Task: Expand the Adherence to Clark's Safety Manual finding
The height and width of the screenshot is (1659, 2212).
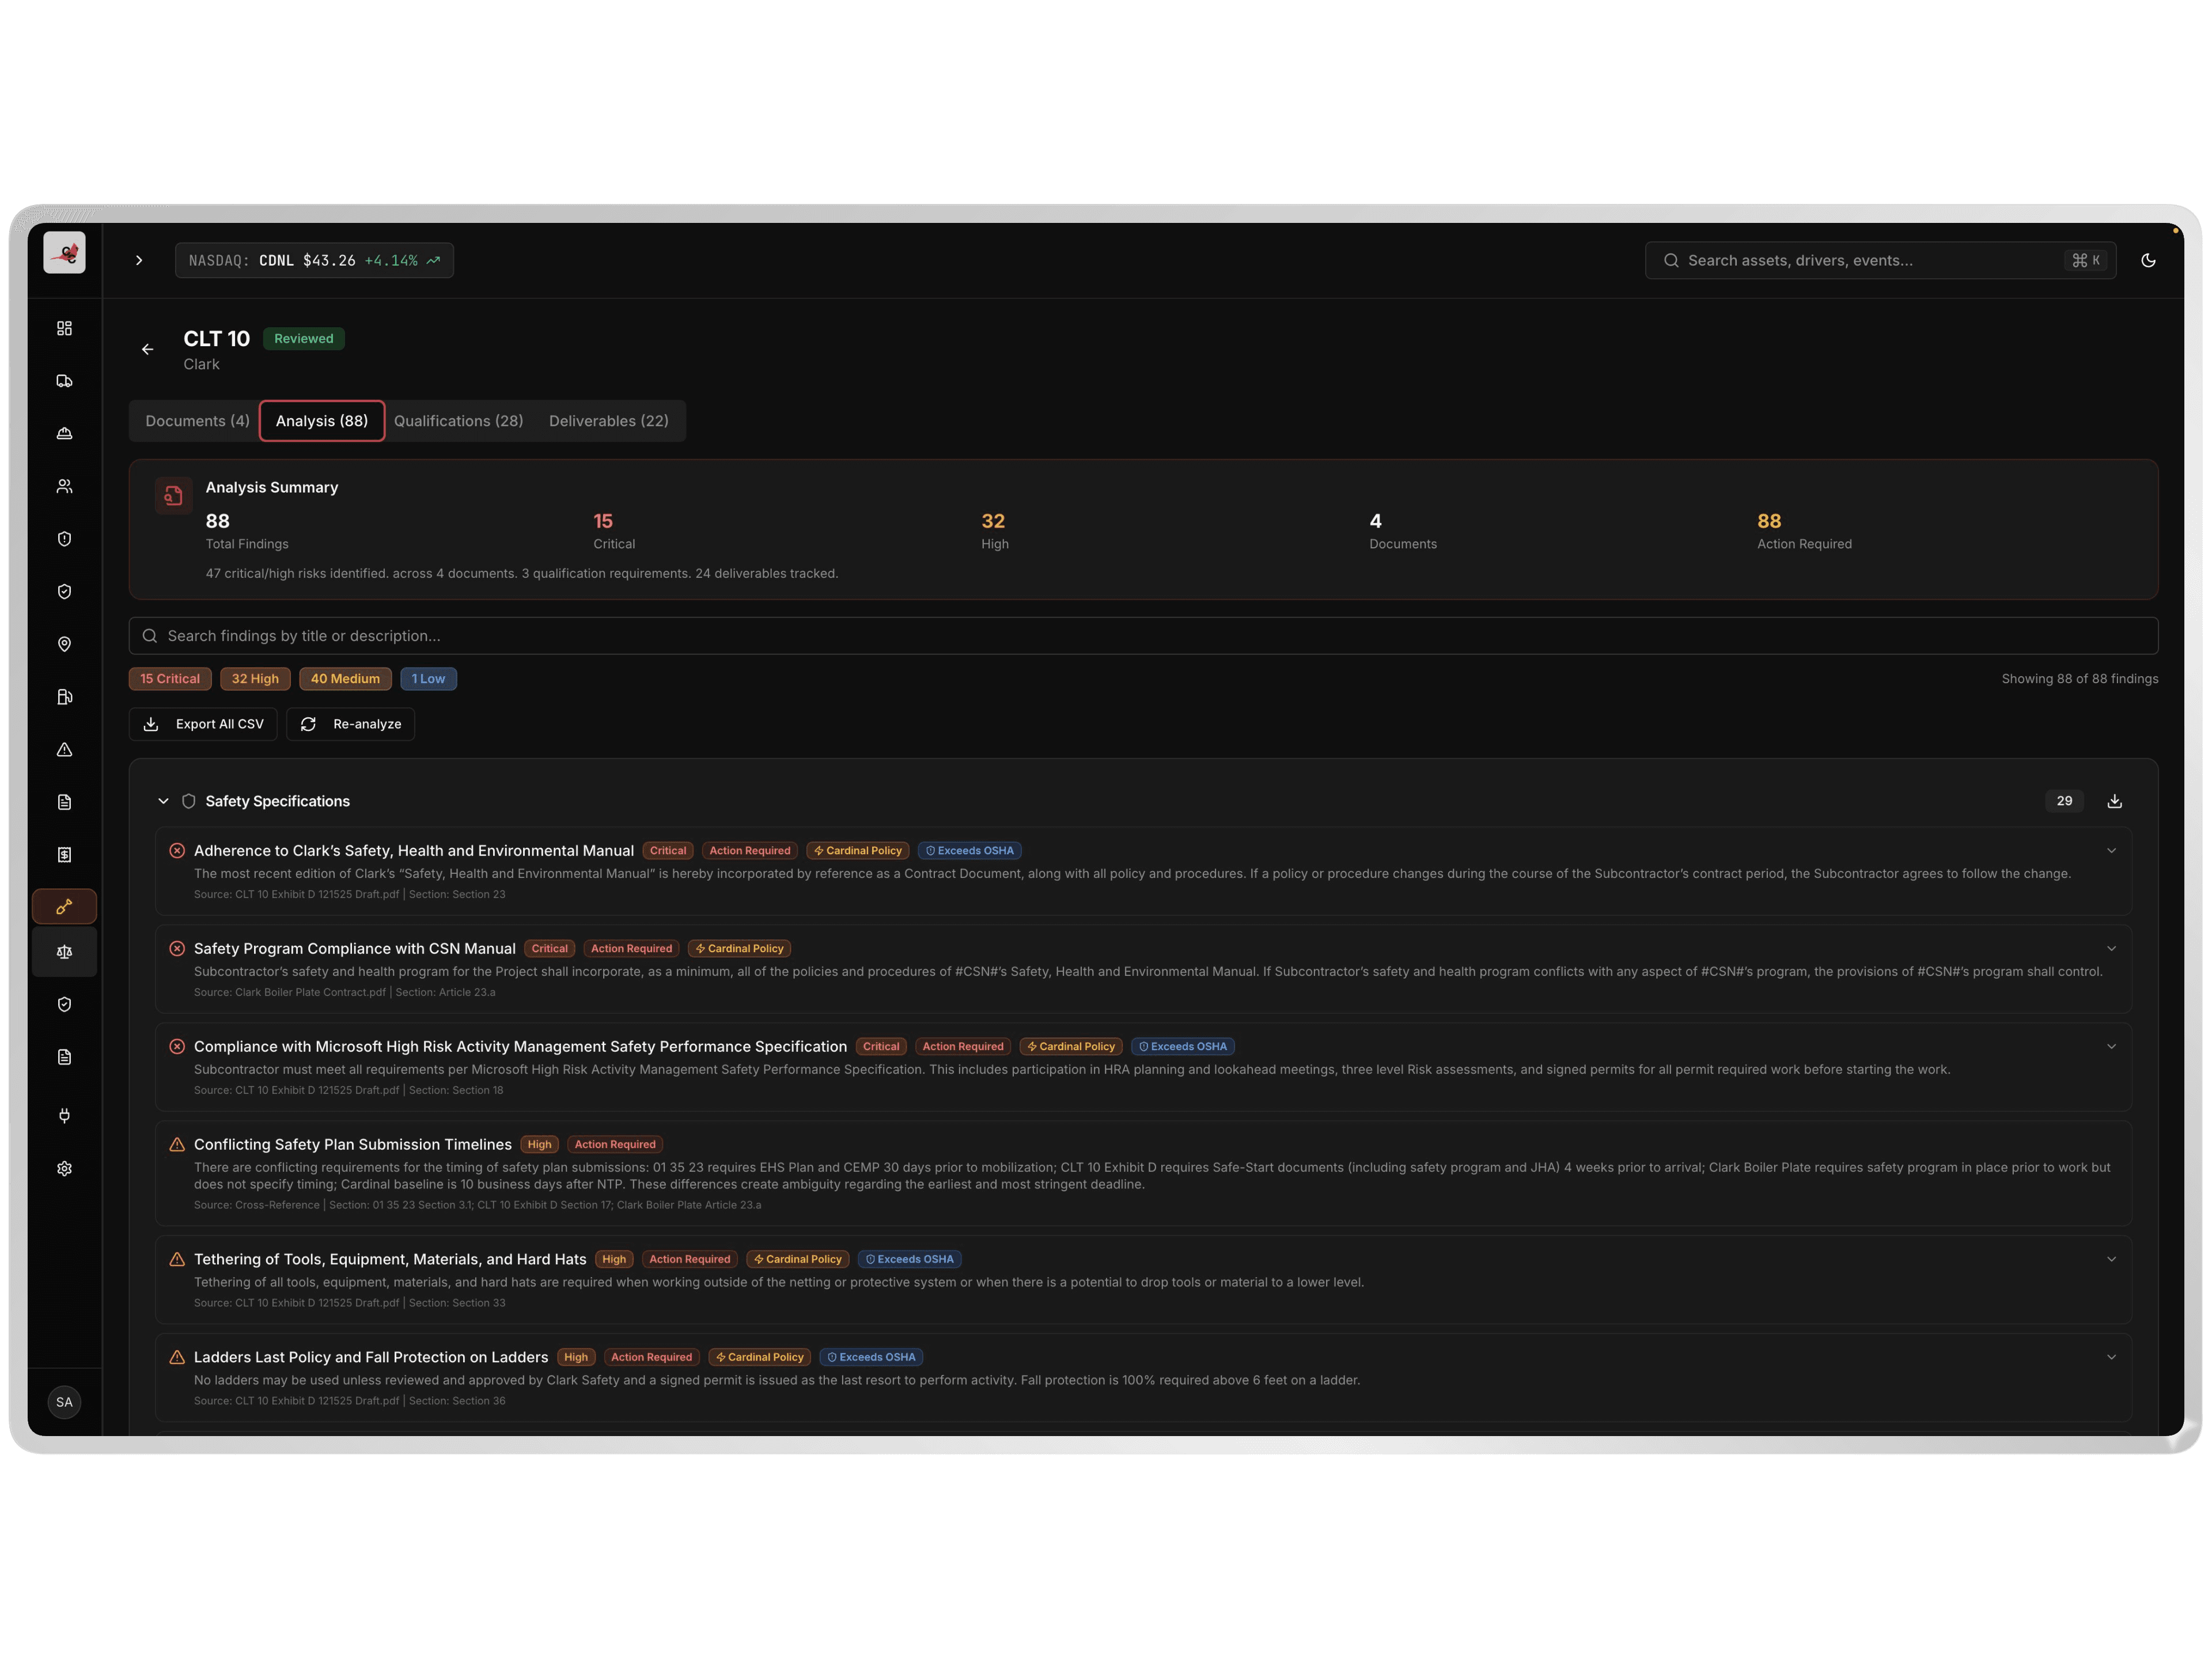Action: coord(2111,851)
